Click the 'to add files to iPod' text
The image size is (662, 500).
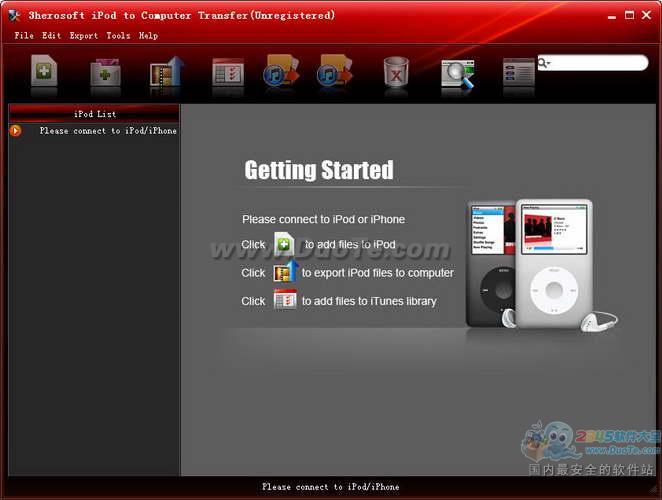tap(350, 244)
